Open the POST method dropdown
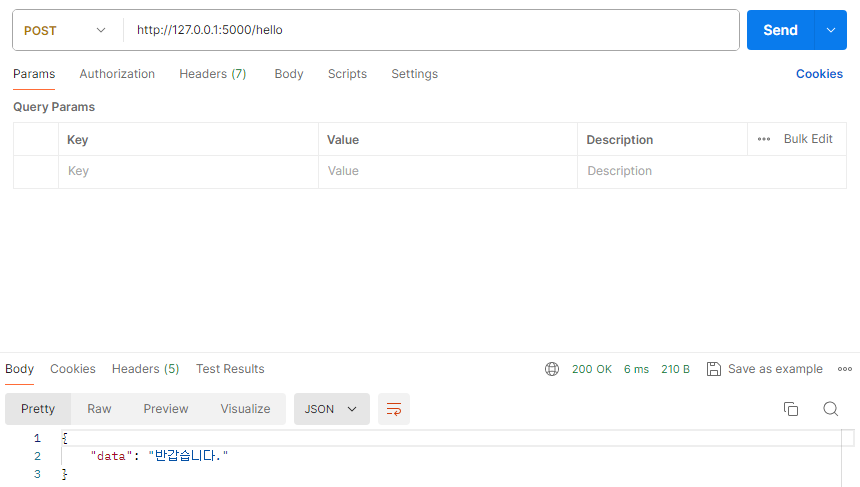The width and height of the screenshot is (860, 487). tap(65, 30)
